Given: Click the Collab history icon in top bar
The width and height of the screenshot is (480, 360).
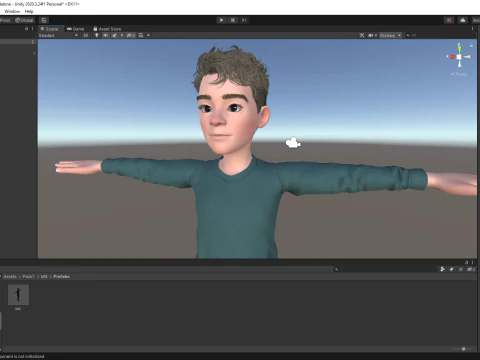Looking at the screenshot, I should click(449, 20).
